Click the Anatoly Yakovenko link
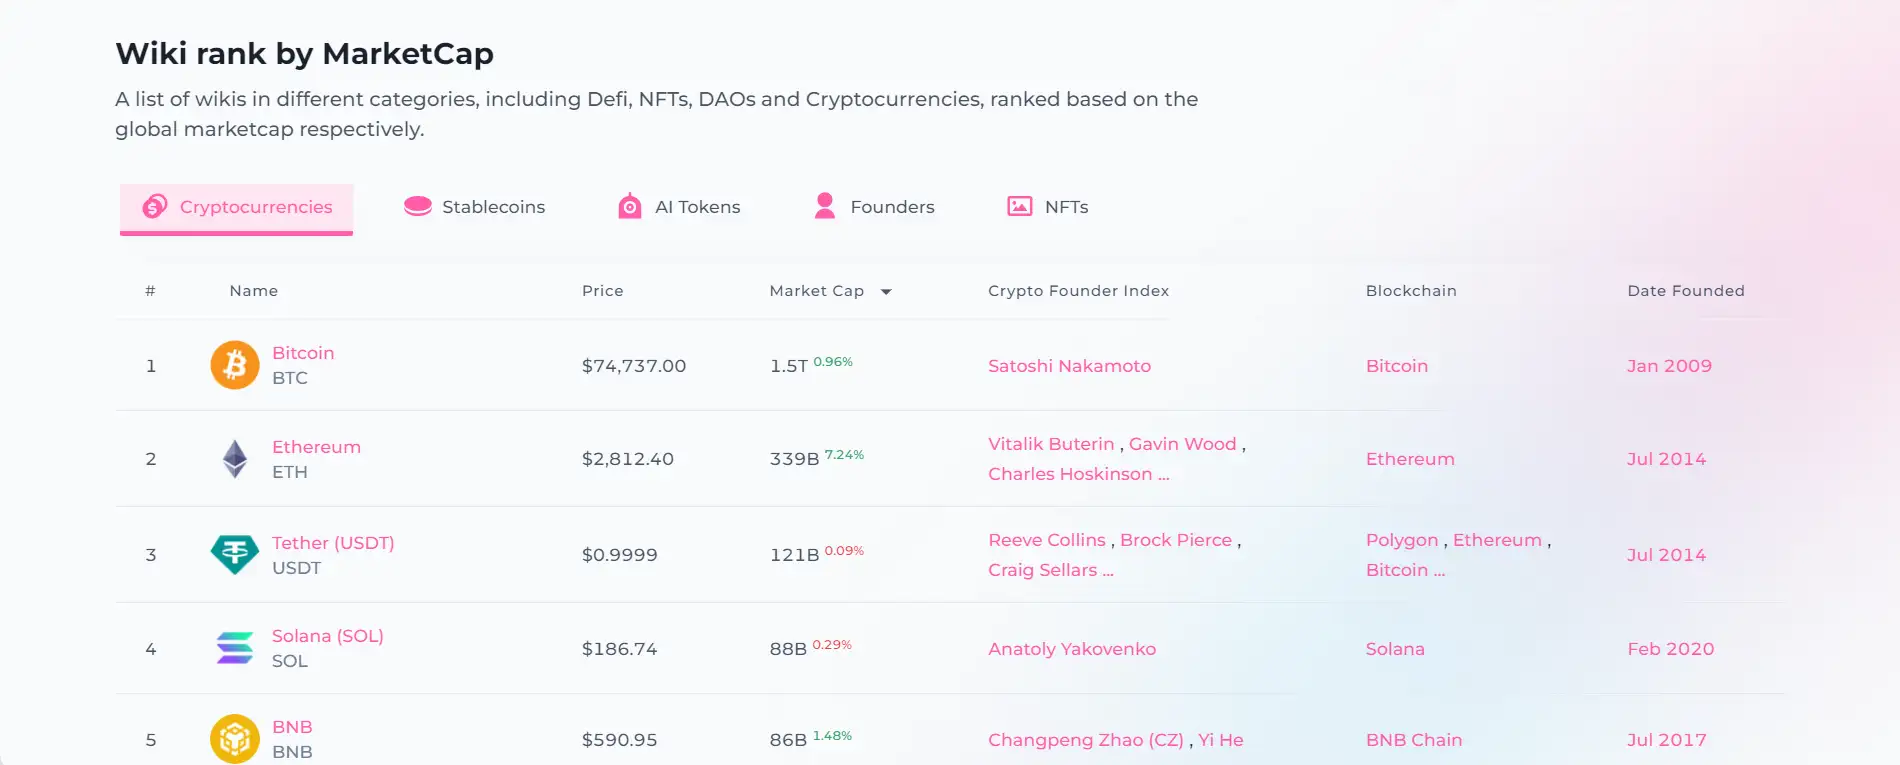The image size is (1900, 765). coord(1071,649)
